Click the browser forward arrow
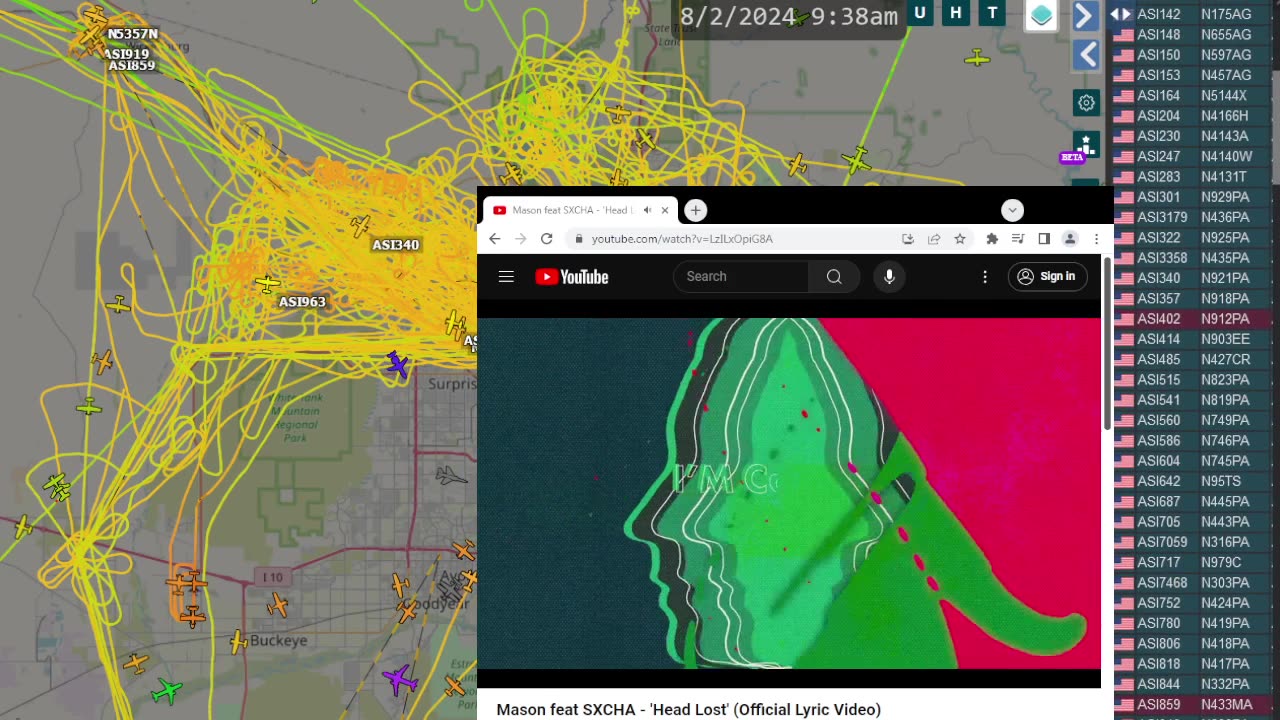The image size is (1280, 720). (520, 239)
